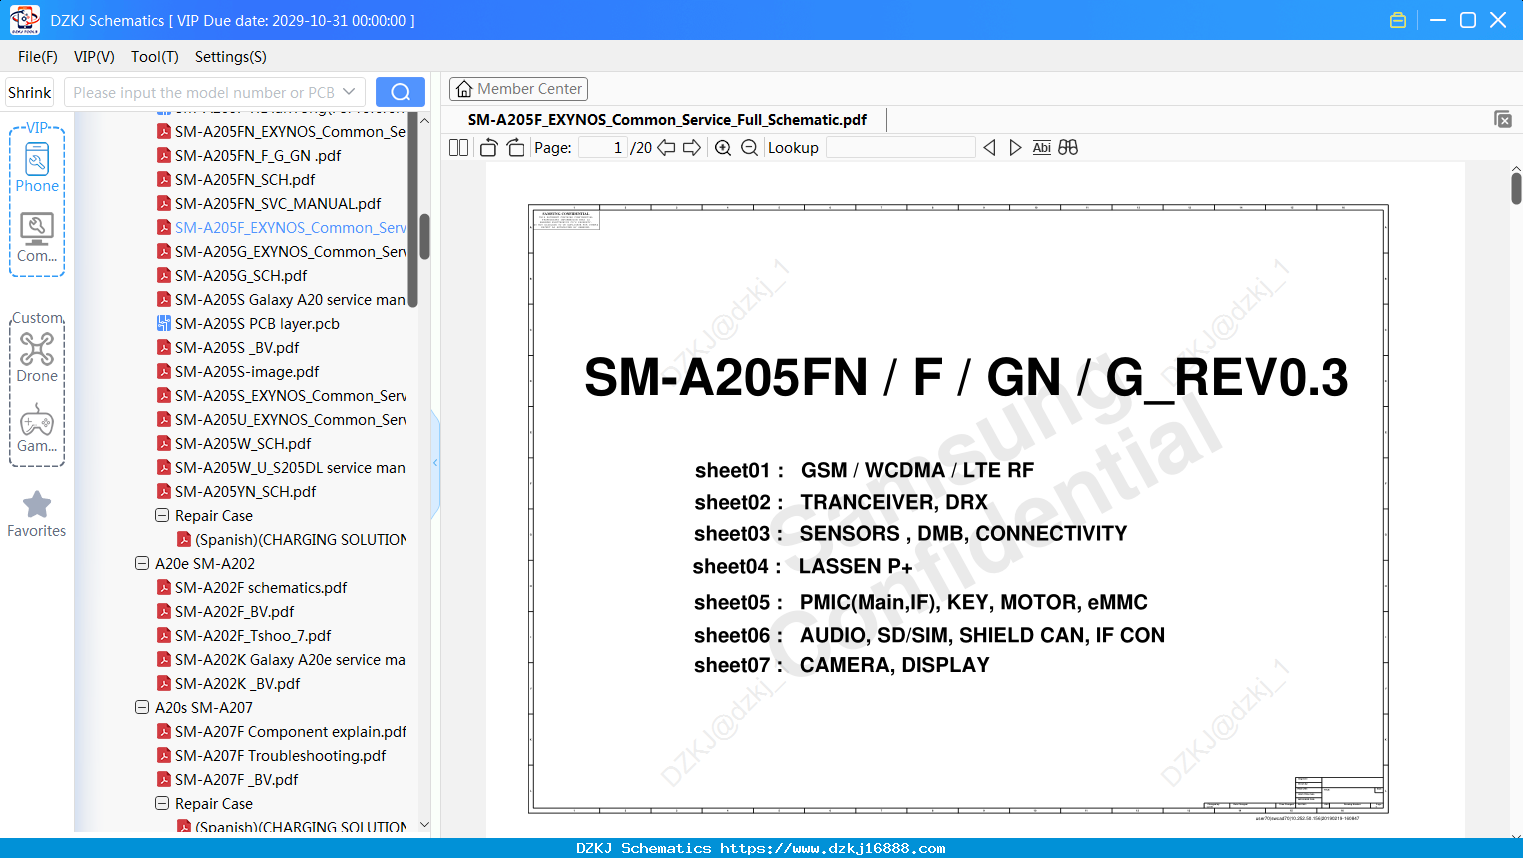
Task: Find next lookup match
Action: (1015, 148)
